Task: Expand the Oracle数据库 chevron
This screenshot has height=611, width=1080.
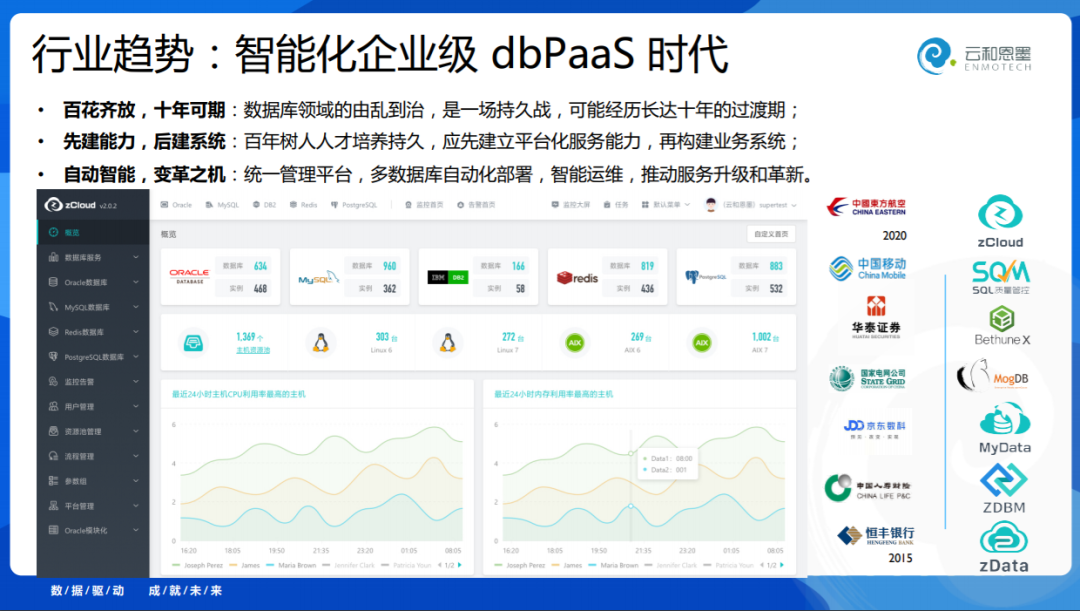Action: tap(136, 282)
